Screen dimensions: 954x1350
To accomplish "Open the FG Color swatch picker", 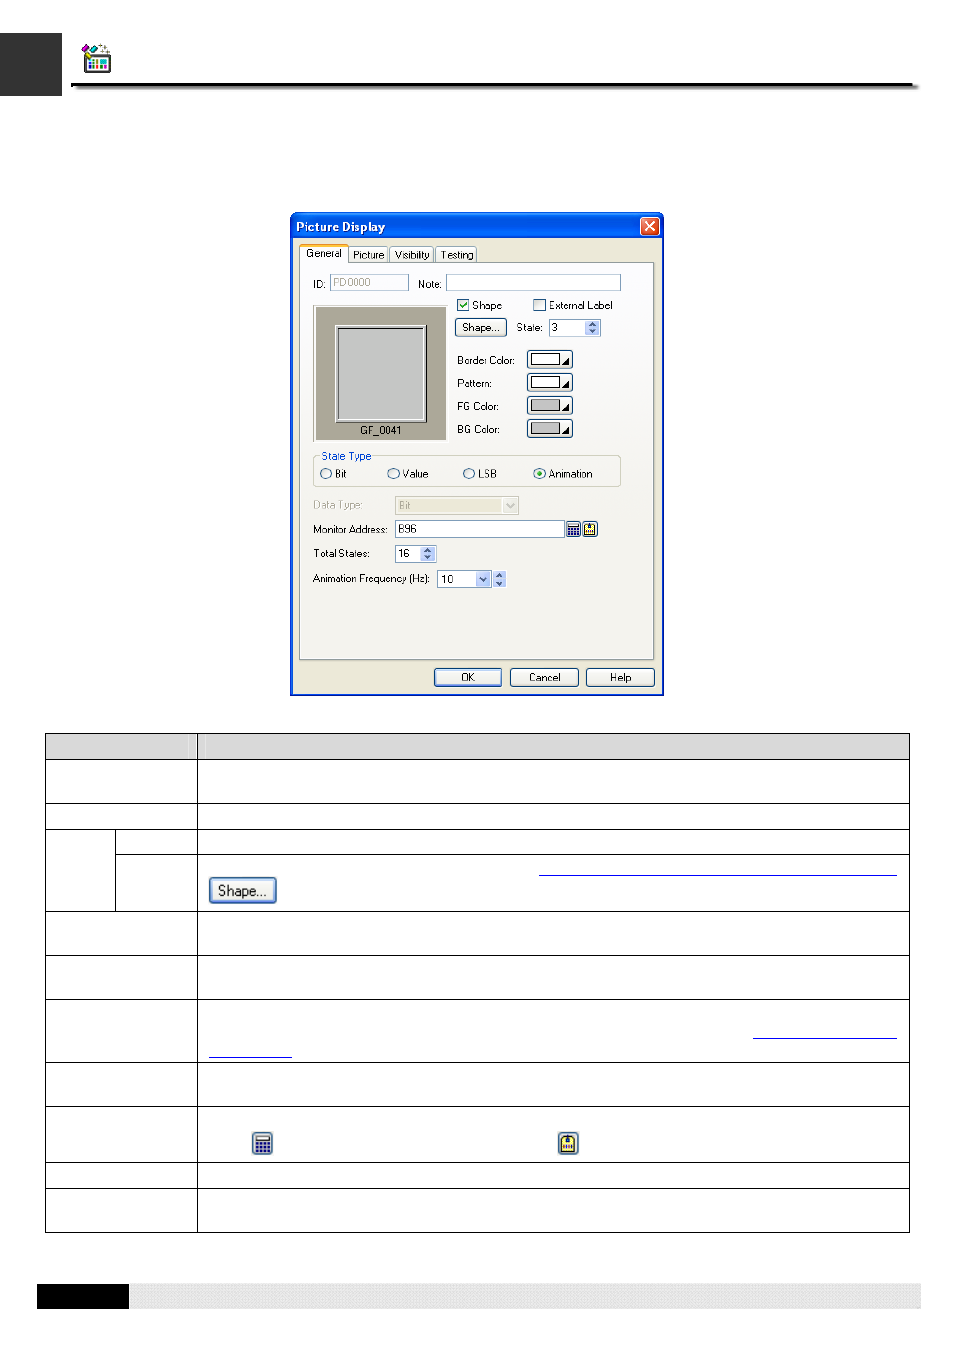I will [550, 406].
